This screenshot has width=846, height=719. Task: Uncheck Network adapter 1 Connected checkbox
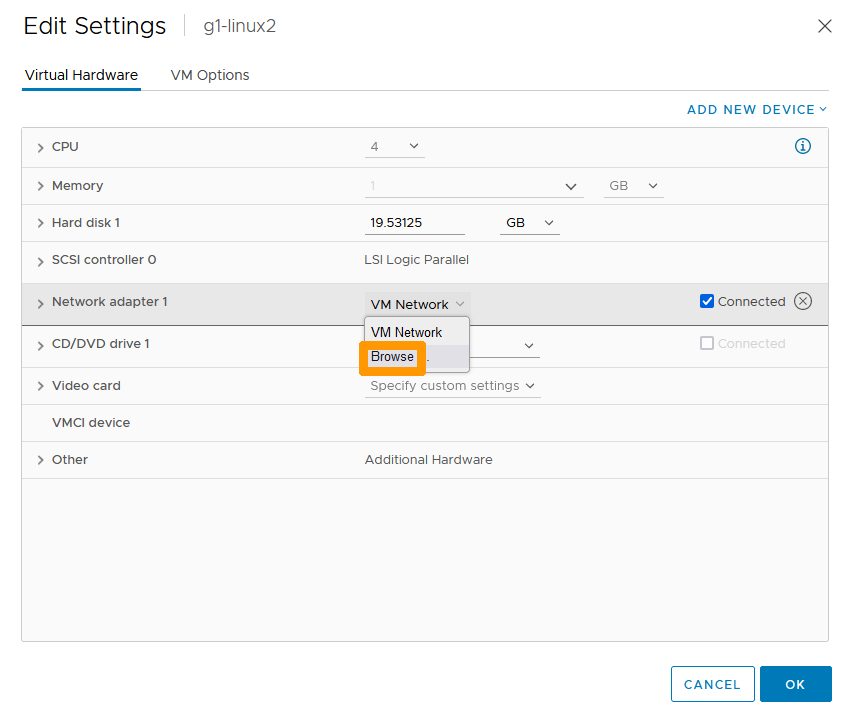tap(707, 301)
